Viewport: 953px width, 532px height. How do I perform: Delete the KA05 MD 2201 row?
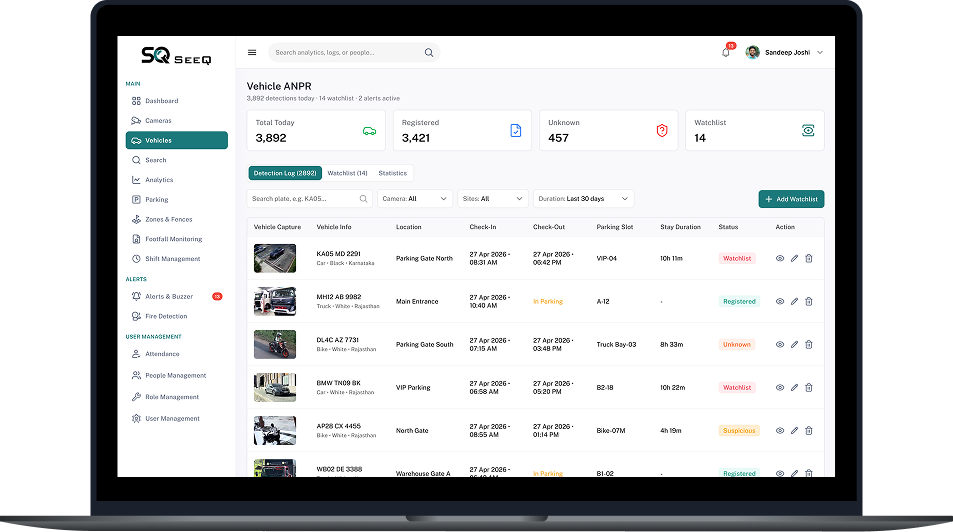[809, 258]
